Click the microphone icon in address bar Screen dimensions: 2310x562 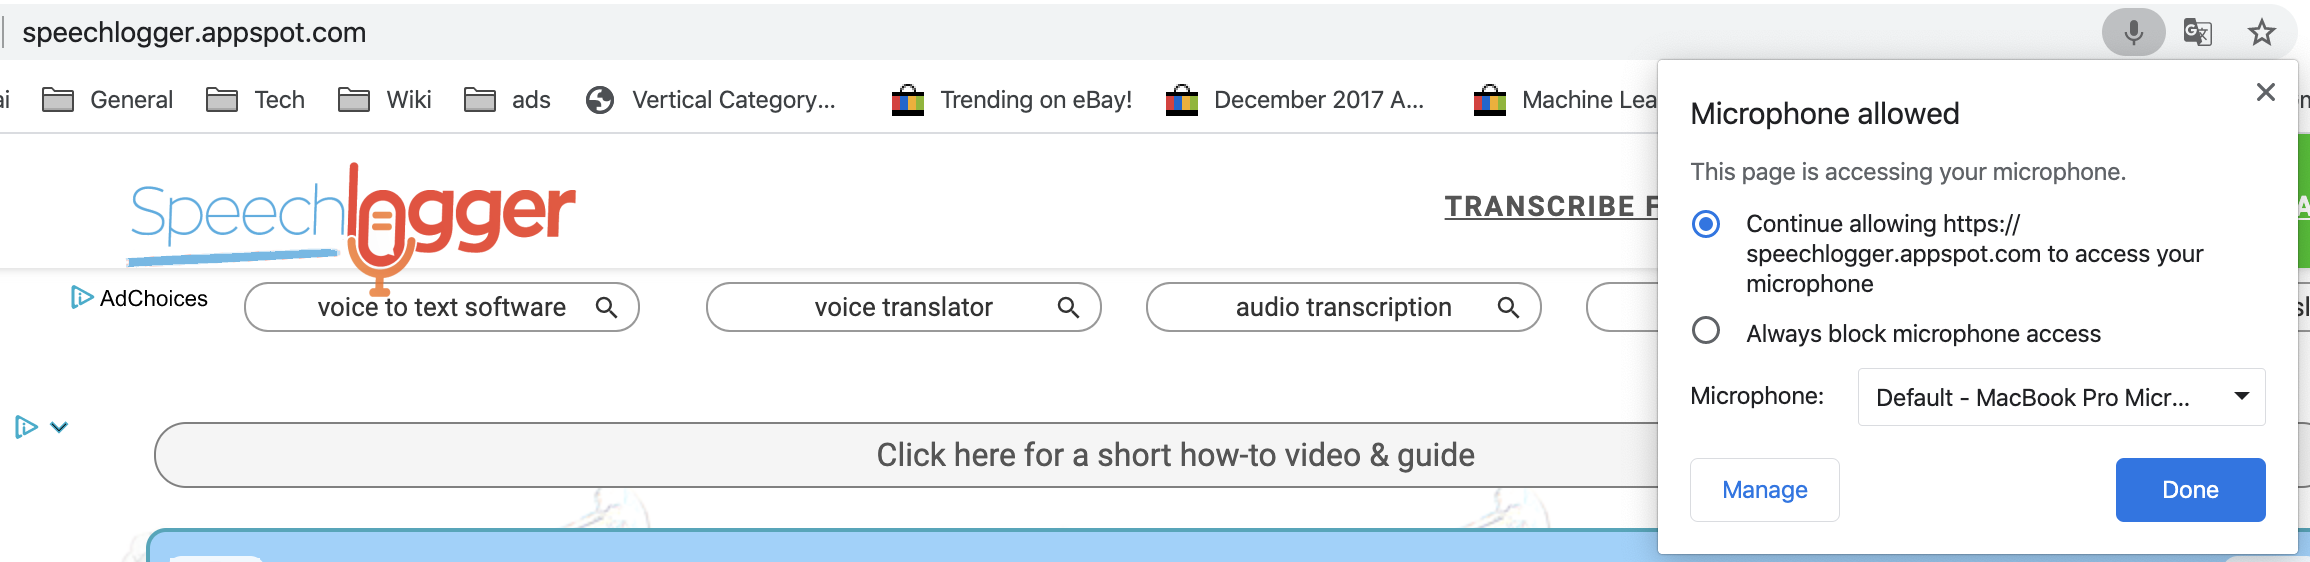click(2133, 33)
